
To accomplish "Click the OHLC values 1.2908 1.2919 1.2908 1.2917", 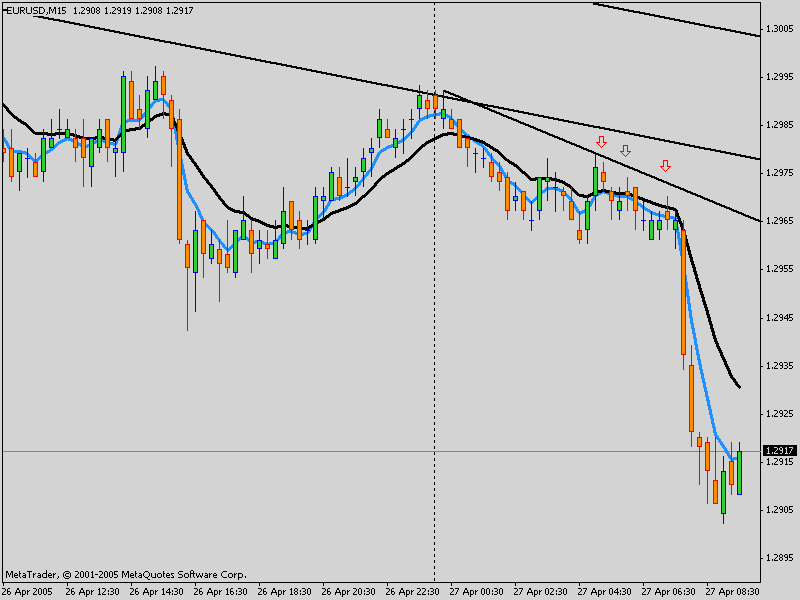I will click(x=133, y=10).
